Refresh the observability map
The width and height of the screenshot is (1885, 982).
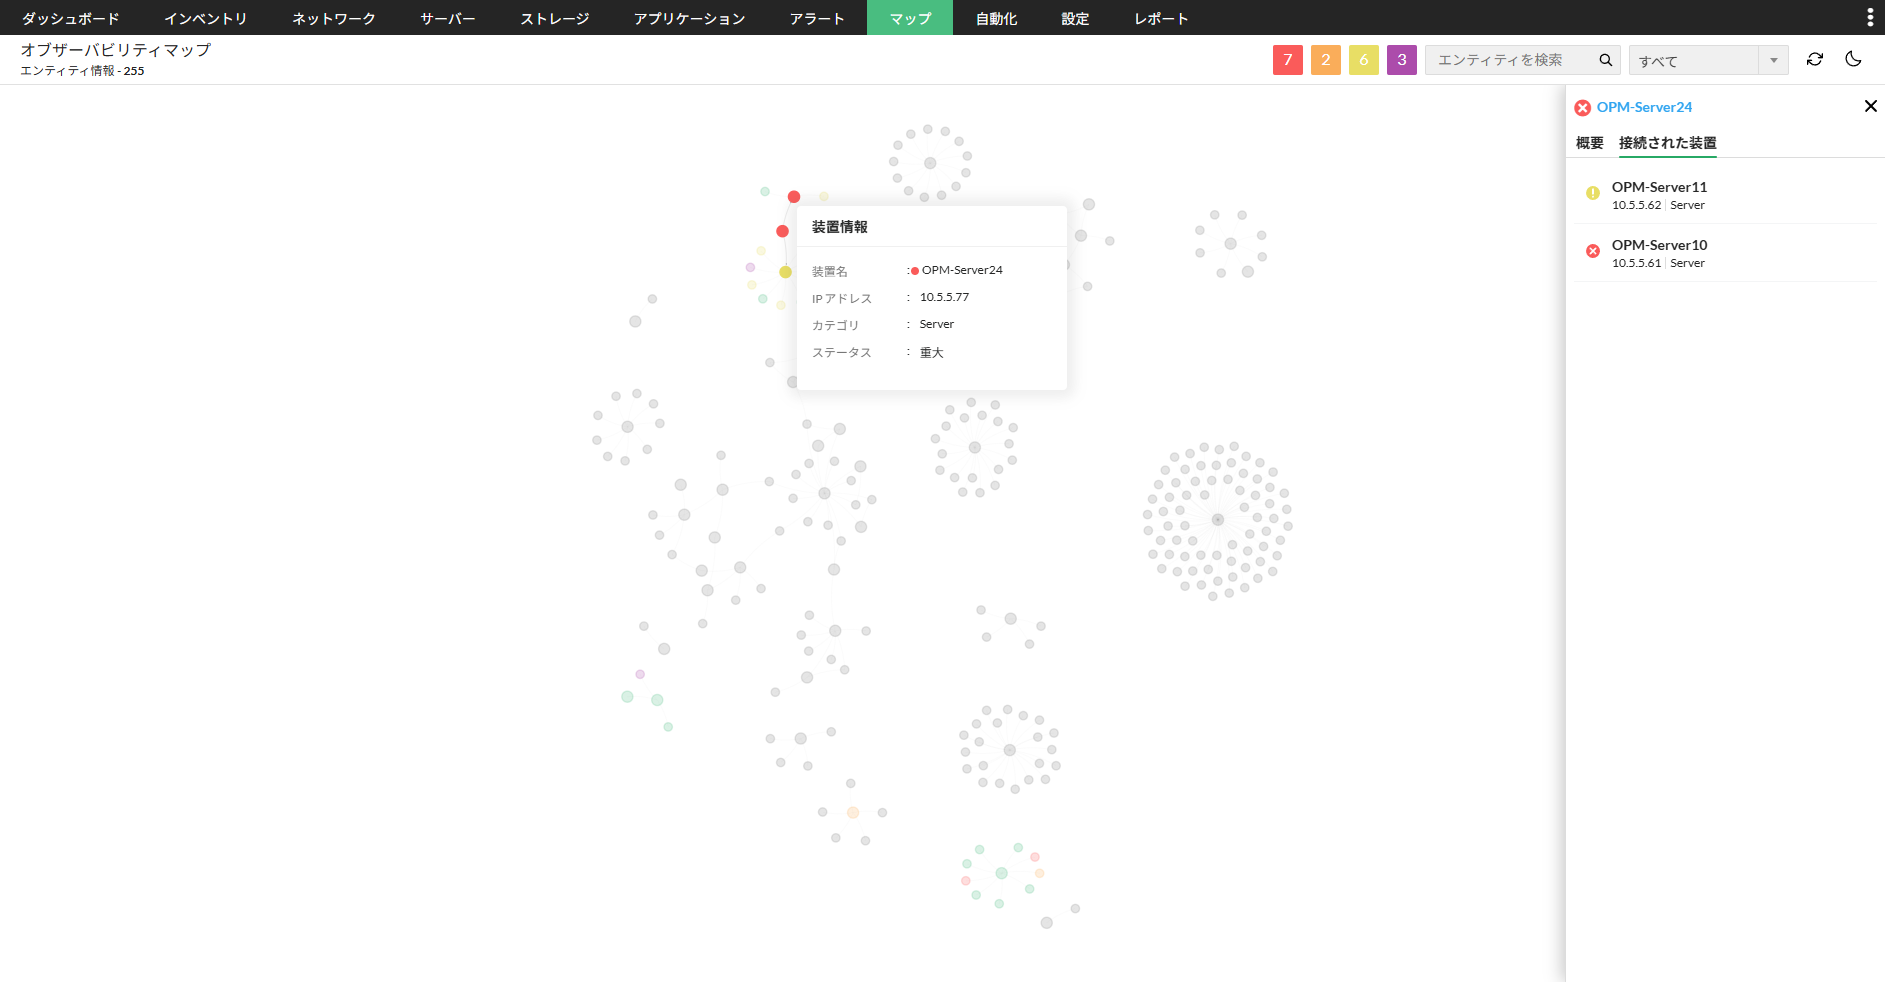pos(1815,60)
